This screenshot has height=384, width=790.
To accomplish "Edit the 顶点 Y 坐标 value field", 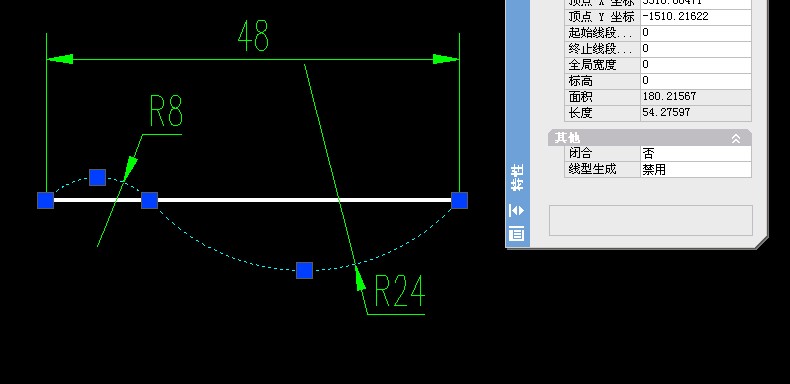I will click(x=696, y=16).
